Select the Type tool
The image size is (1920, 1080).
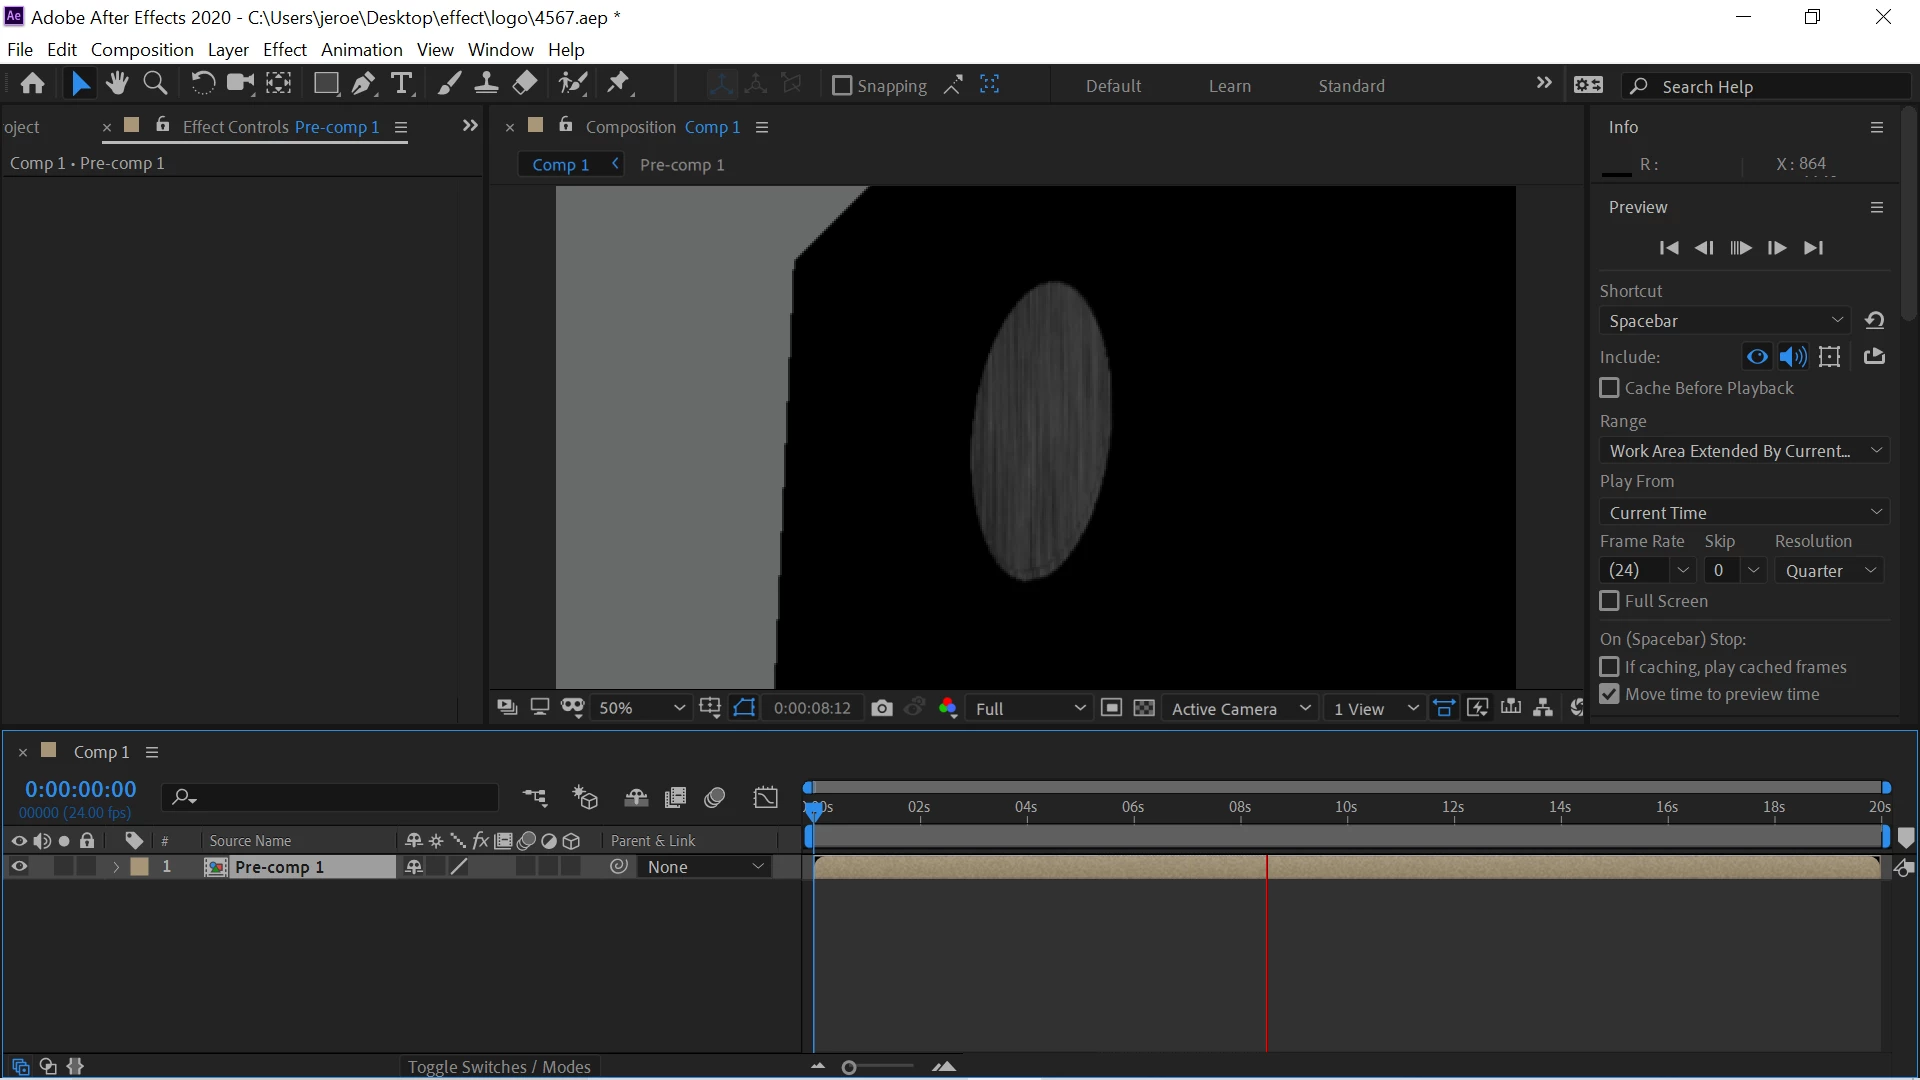coord(401,84)
